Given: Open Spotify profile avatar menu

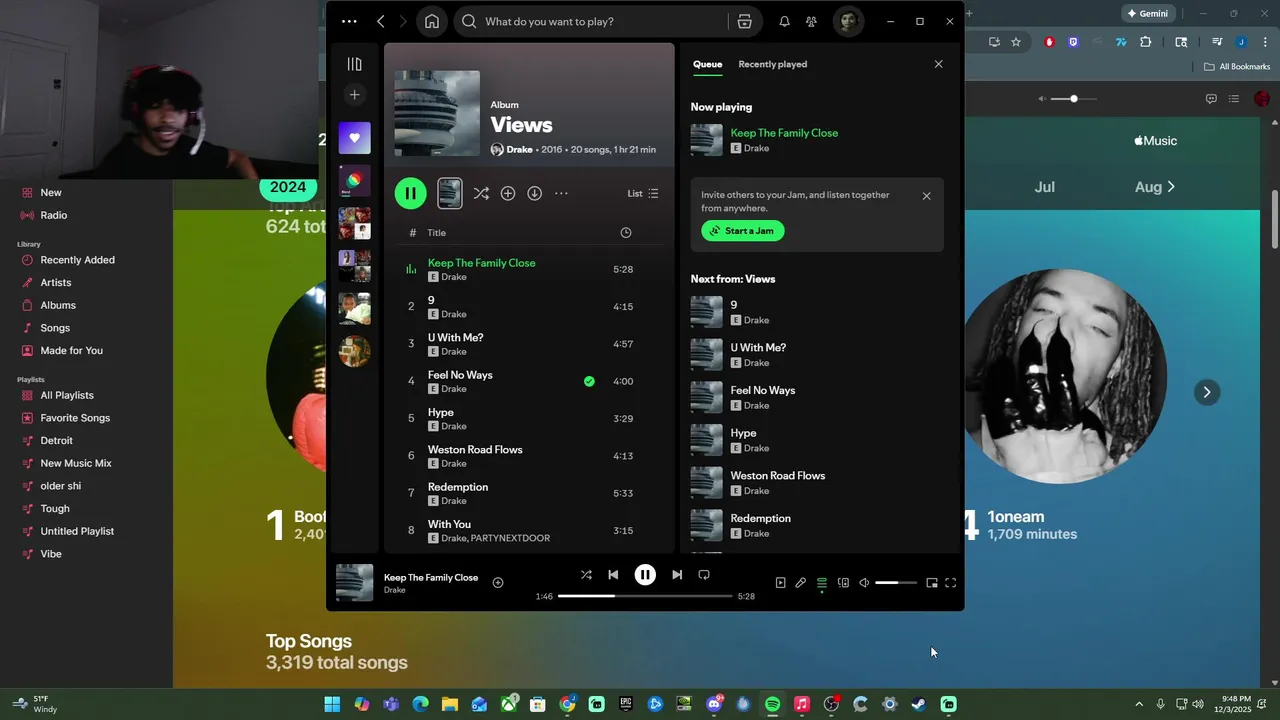Looking at the screenshot, I should tap(848, 21).
